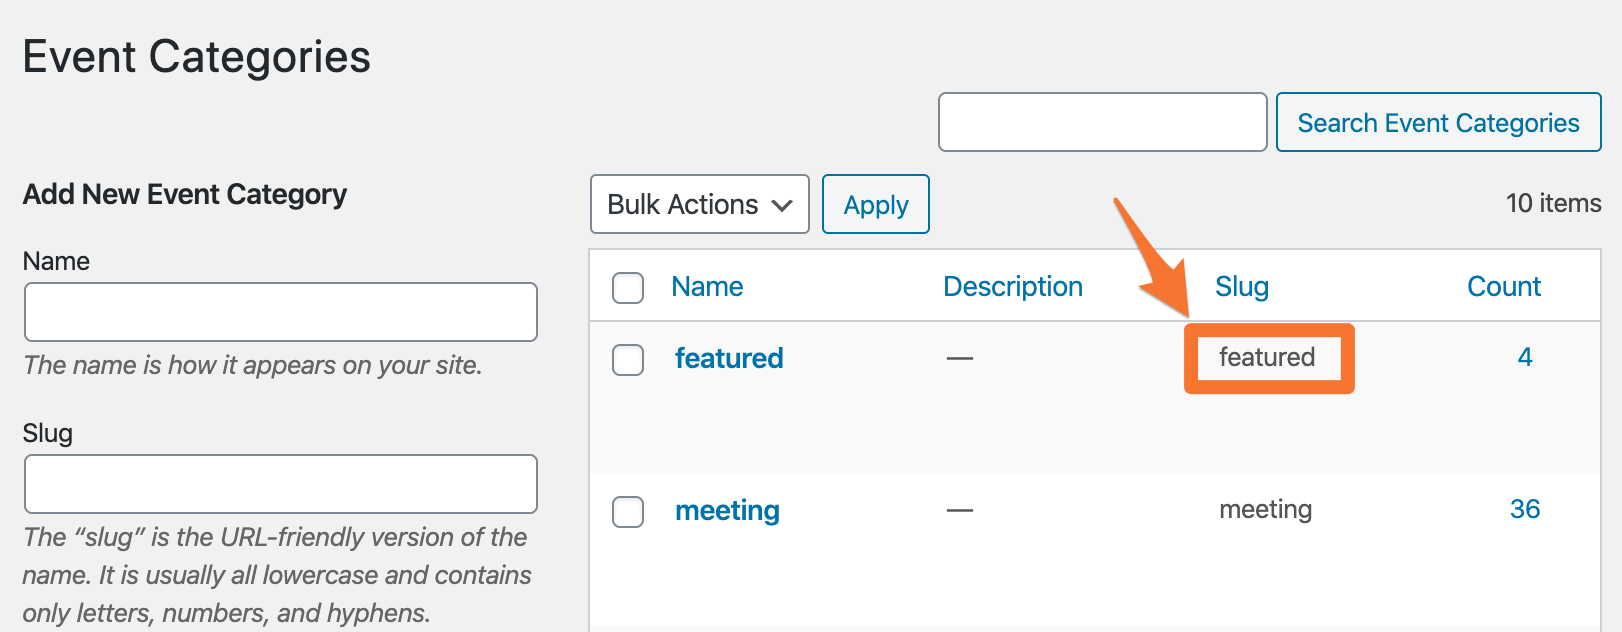1622x632 pixels.
Task: Focus the new category Name field
Action: coord(280,312)
